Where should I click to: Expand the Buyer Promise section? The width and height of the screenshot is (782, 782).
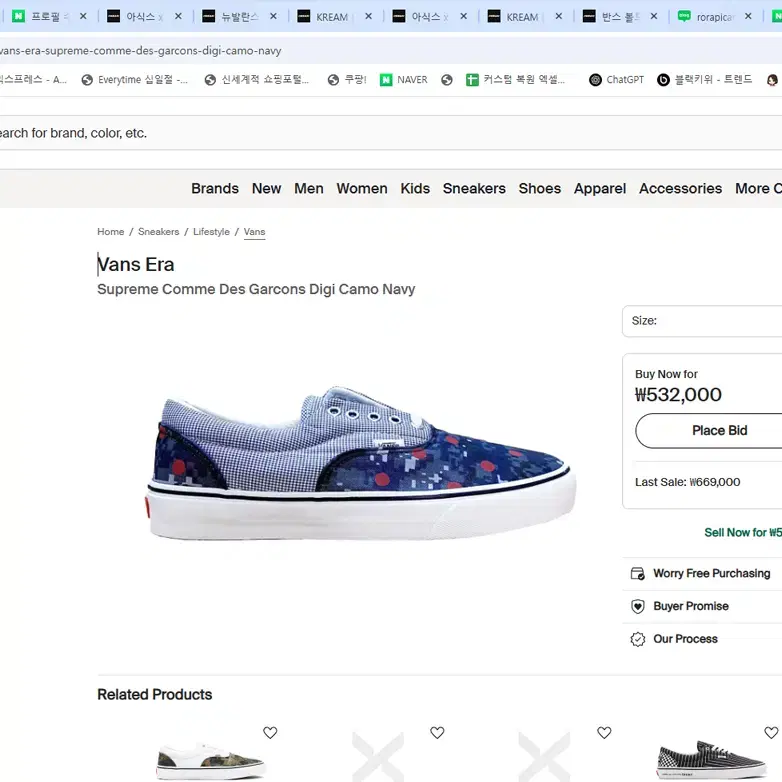(691, 607)
